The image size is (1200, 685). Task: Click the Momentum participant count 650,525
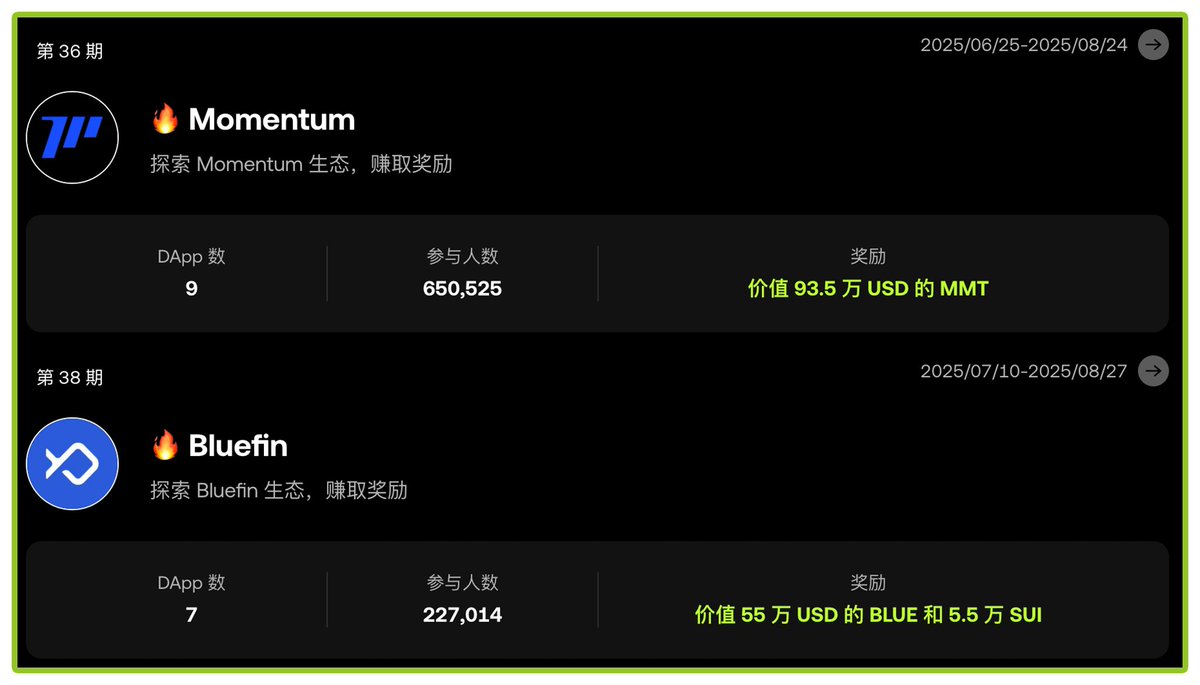coord(462,289)
